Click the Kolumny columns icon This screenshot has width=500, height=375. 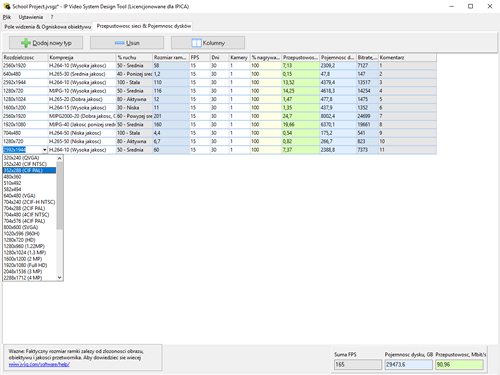[x=196, y=43]
